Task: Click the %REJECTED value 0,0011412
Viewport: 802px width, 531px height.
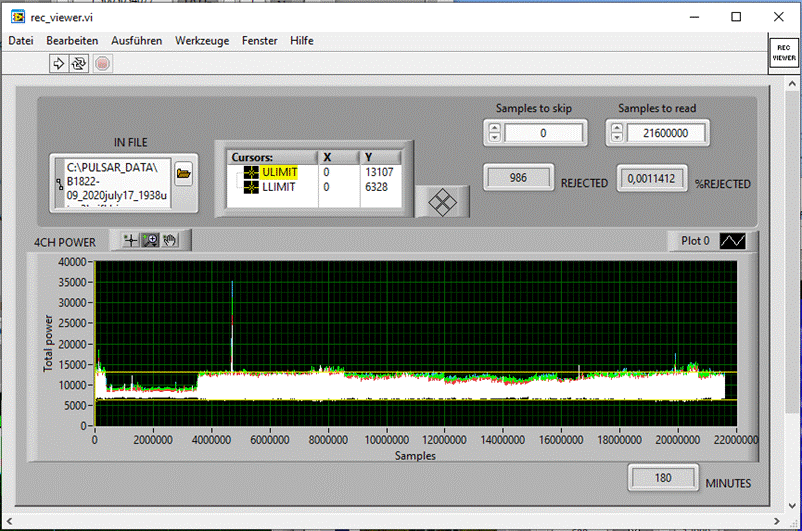Action: 651,179
